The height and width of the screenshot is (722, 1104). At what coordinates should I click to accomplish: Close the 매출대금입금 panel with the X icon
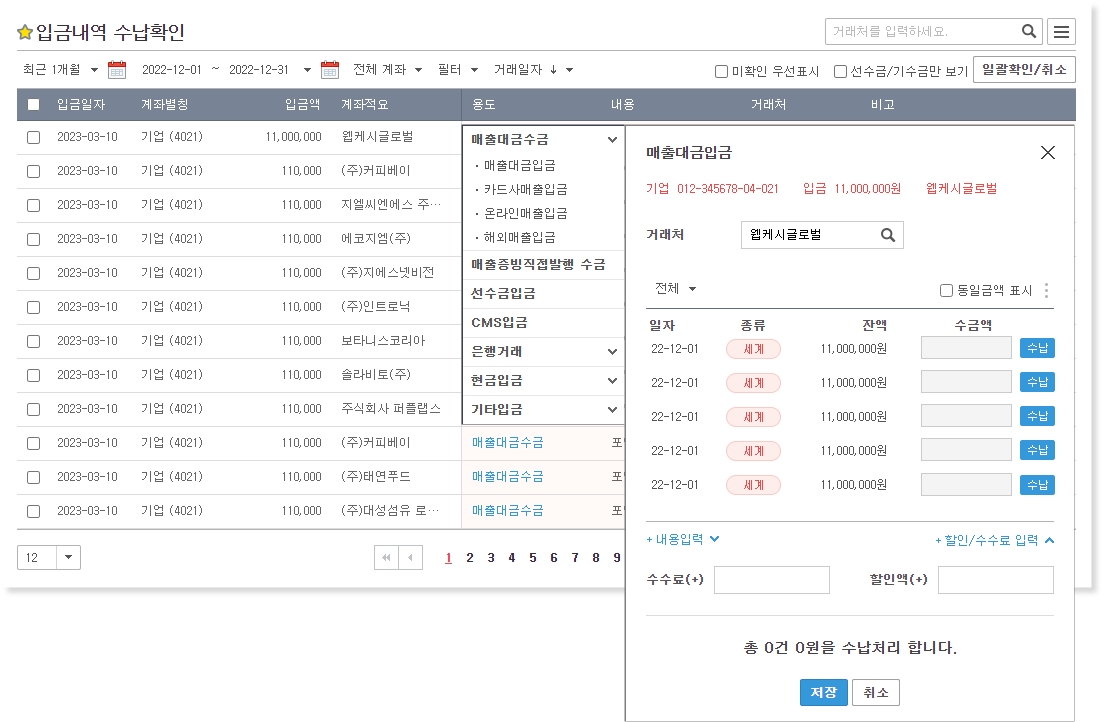coord(1047,153)
